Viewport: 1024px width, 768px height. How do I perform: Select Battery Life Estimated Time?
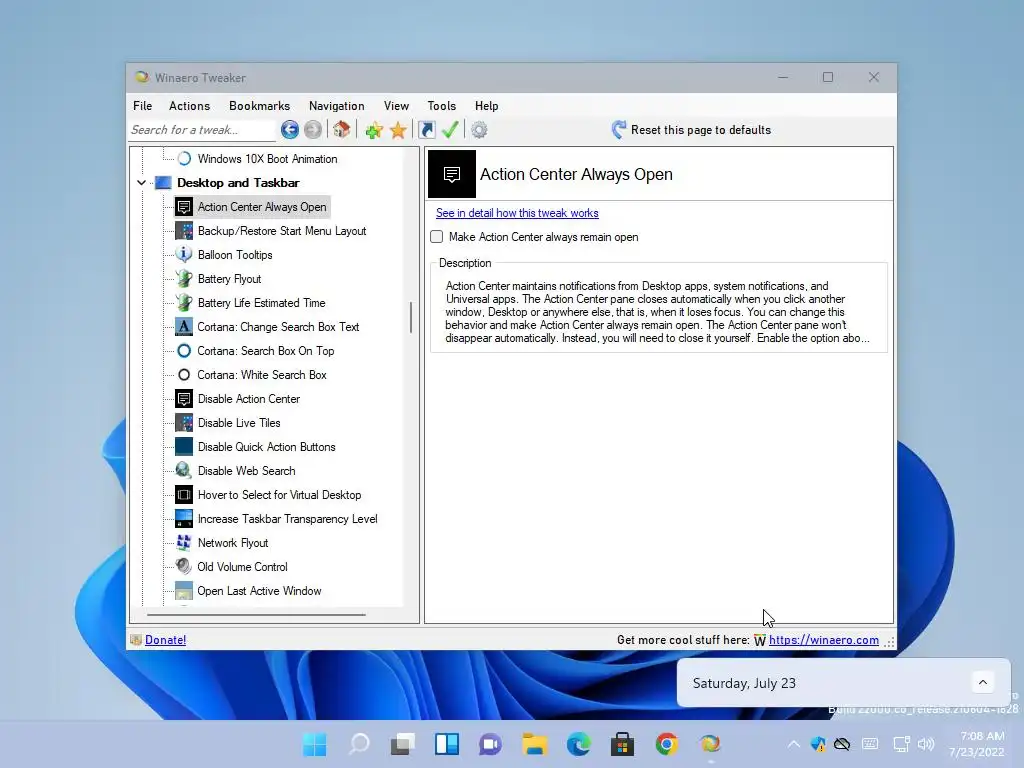261,303
